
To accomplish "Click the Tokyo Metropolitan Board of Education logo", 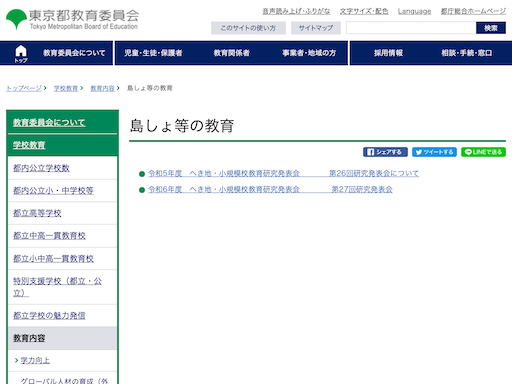I will click(72, 19).
